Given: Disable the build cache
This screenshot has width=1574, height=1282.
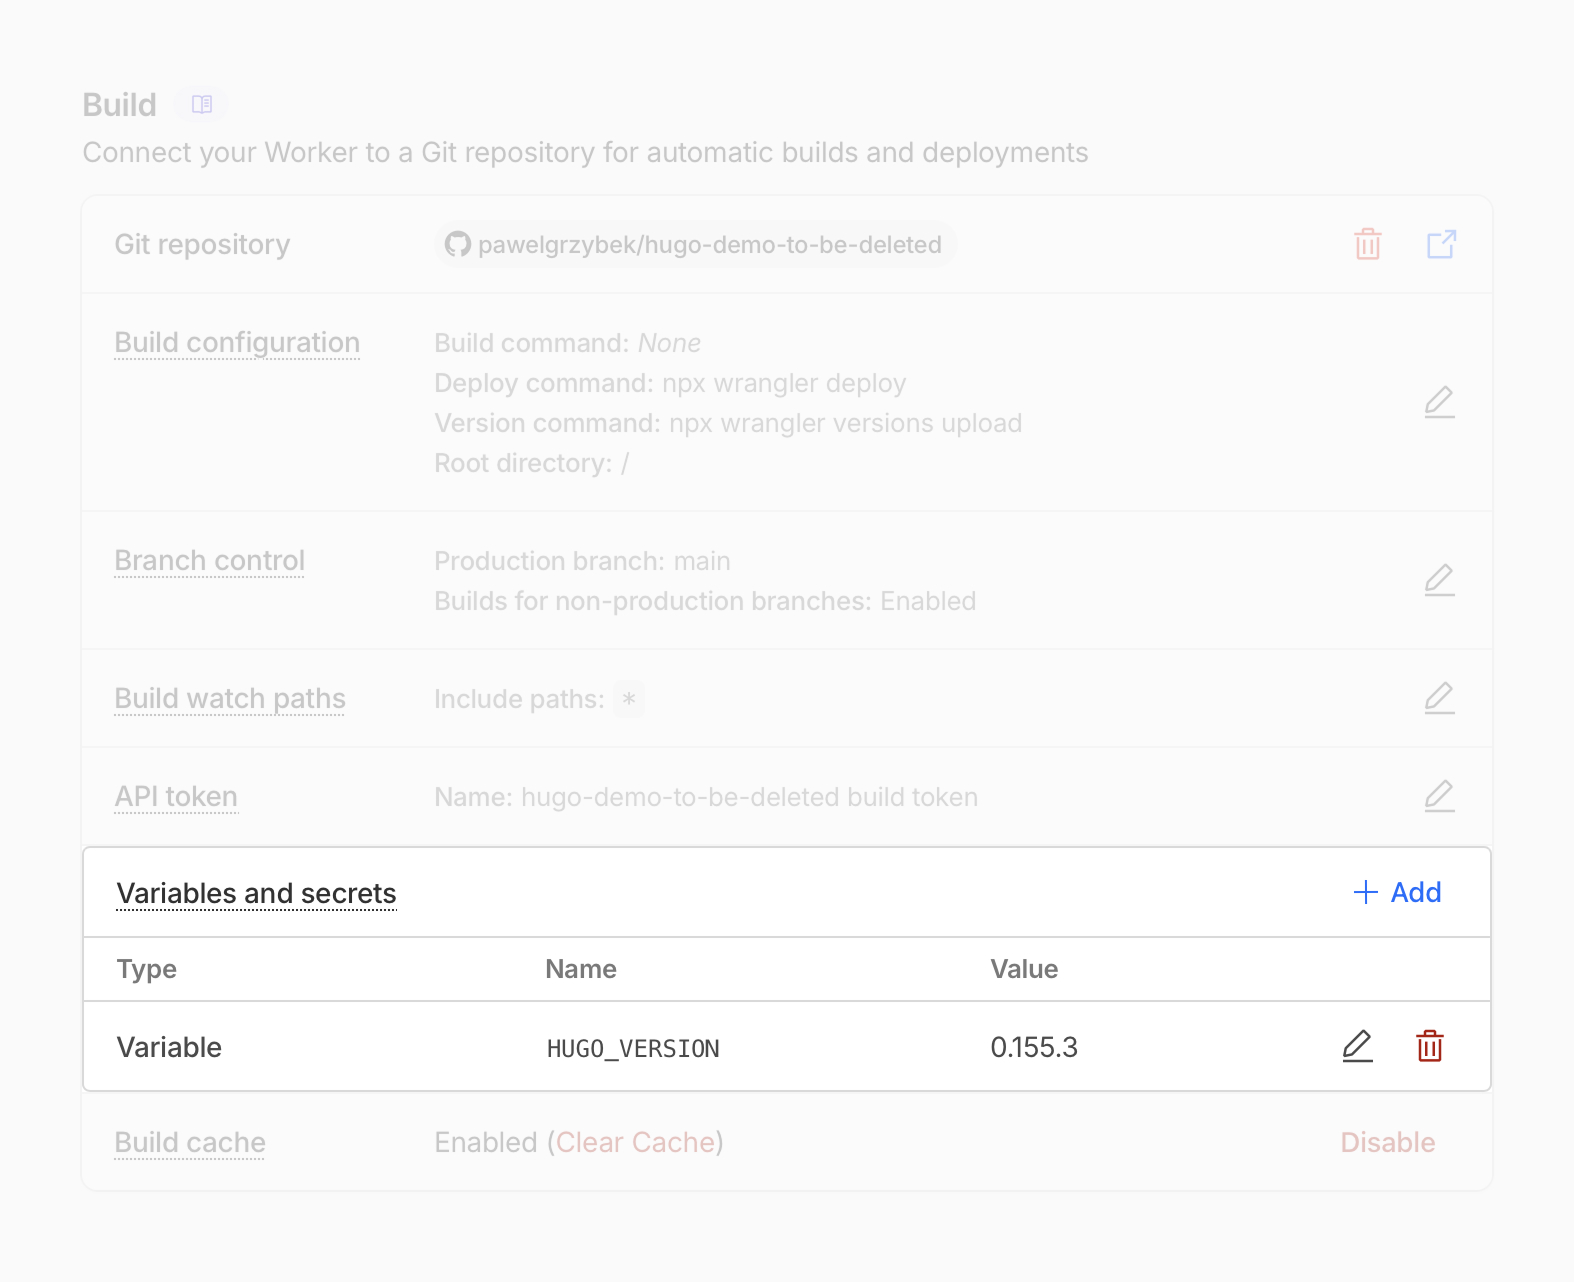Looking at the screenshot, I should (x=1388, y=1142).
